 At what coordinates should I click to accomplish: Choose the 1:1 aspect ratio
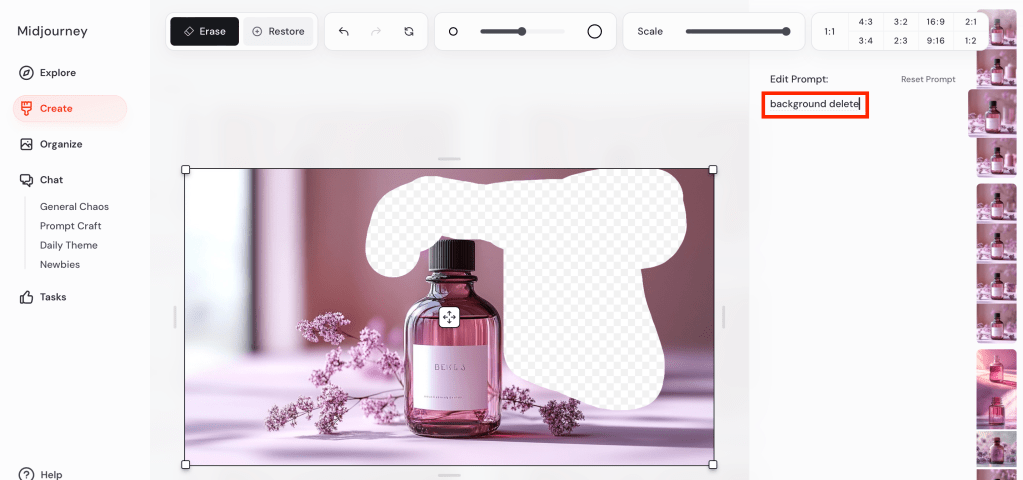click(829, 31)
